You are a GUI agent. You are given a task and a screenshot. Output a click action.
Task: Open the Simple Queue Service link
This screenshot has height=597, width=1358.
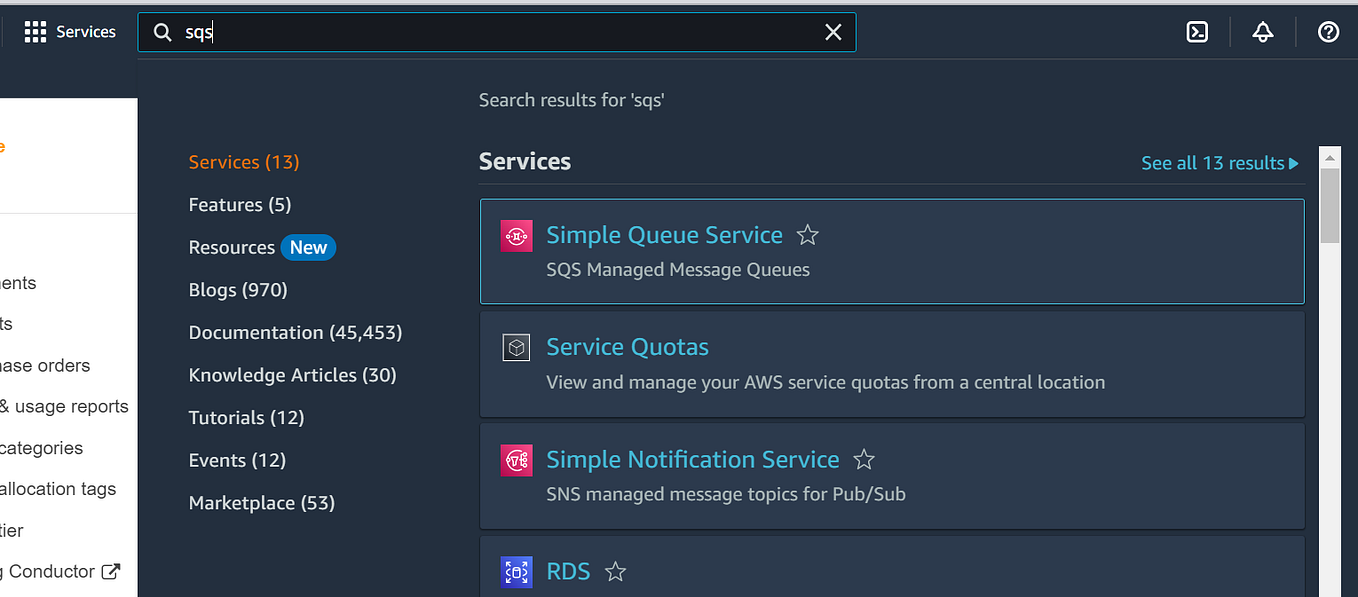(664, 236)
